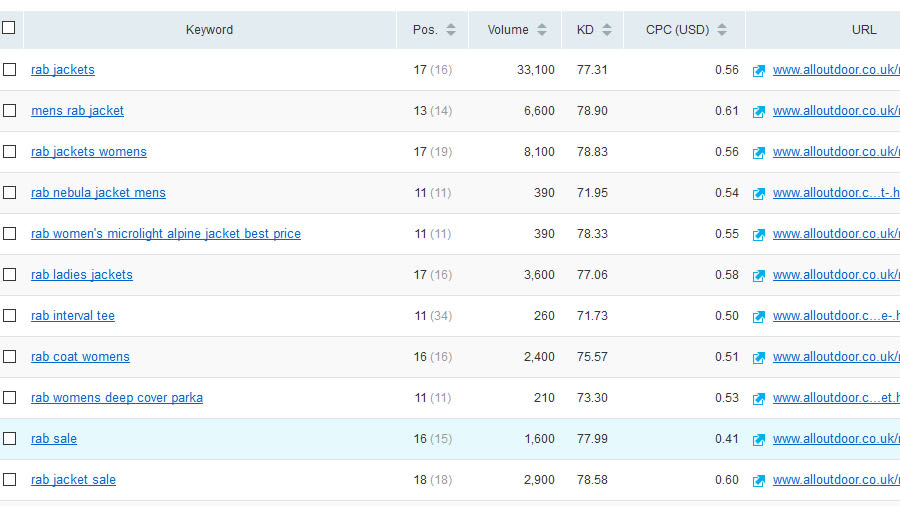This screenshot has height=506, width=900.
Task: Sort table by Volume column arrows
Action: [x=542, y=30]
